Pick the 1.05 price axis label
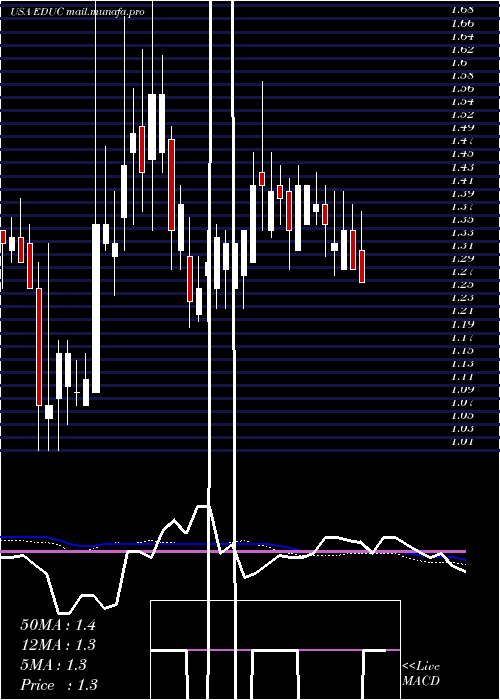Image resolution: width=500 pixels, height=700 pixels. pos(462,416)
